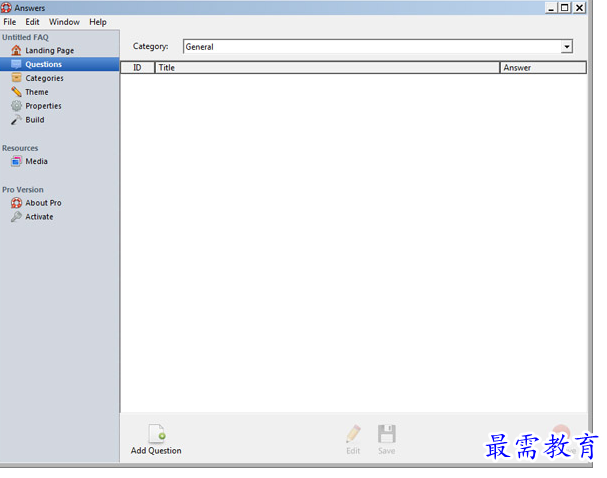Click the Categories box icon
Image resolution: width=607 pixels, height=478 pixels.
pos(16,78)
